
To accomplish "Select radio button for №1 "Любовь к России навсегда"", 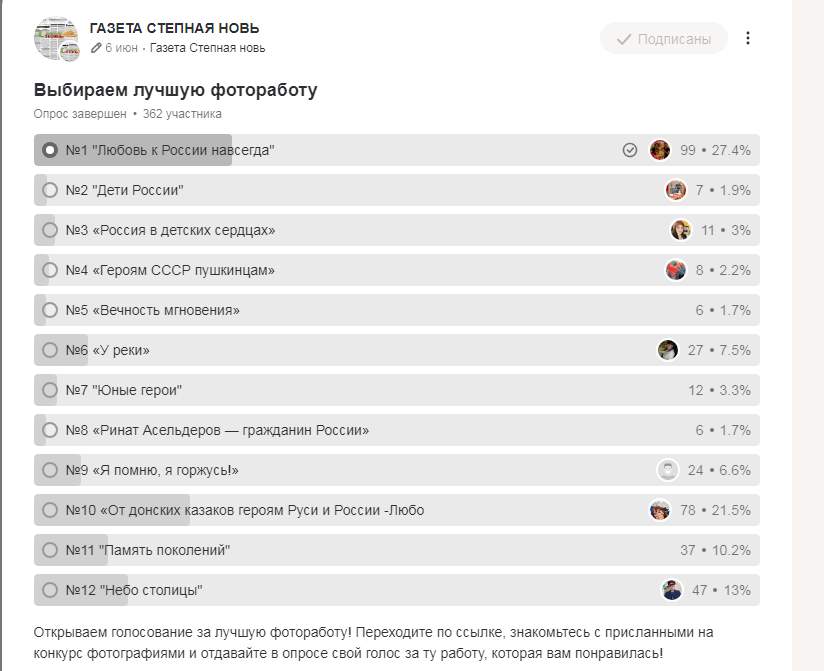I will coord(50,150).
